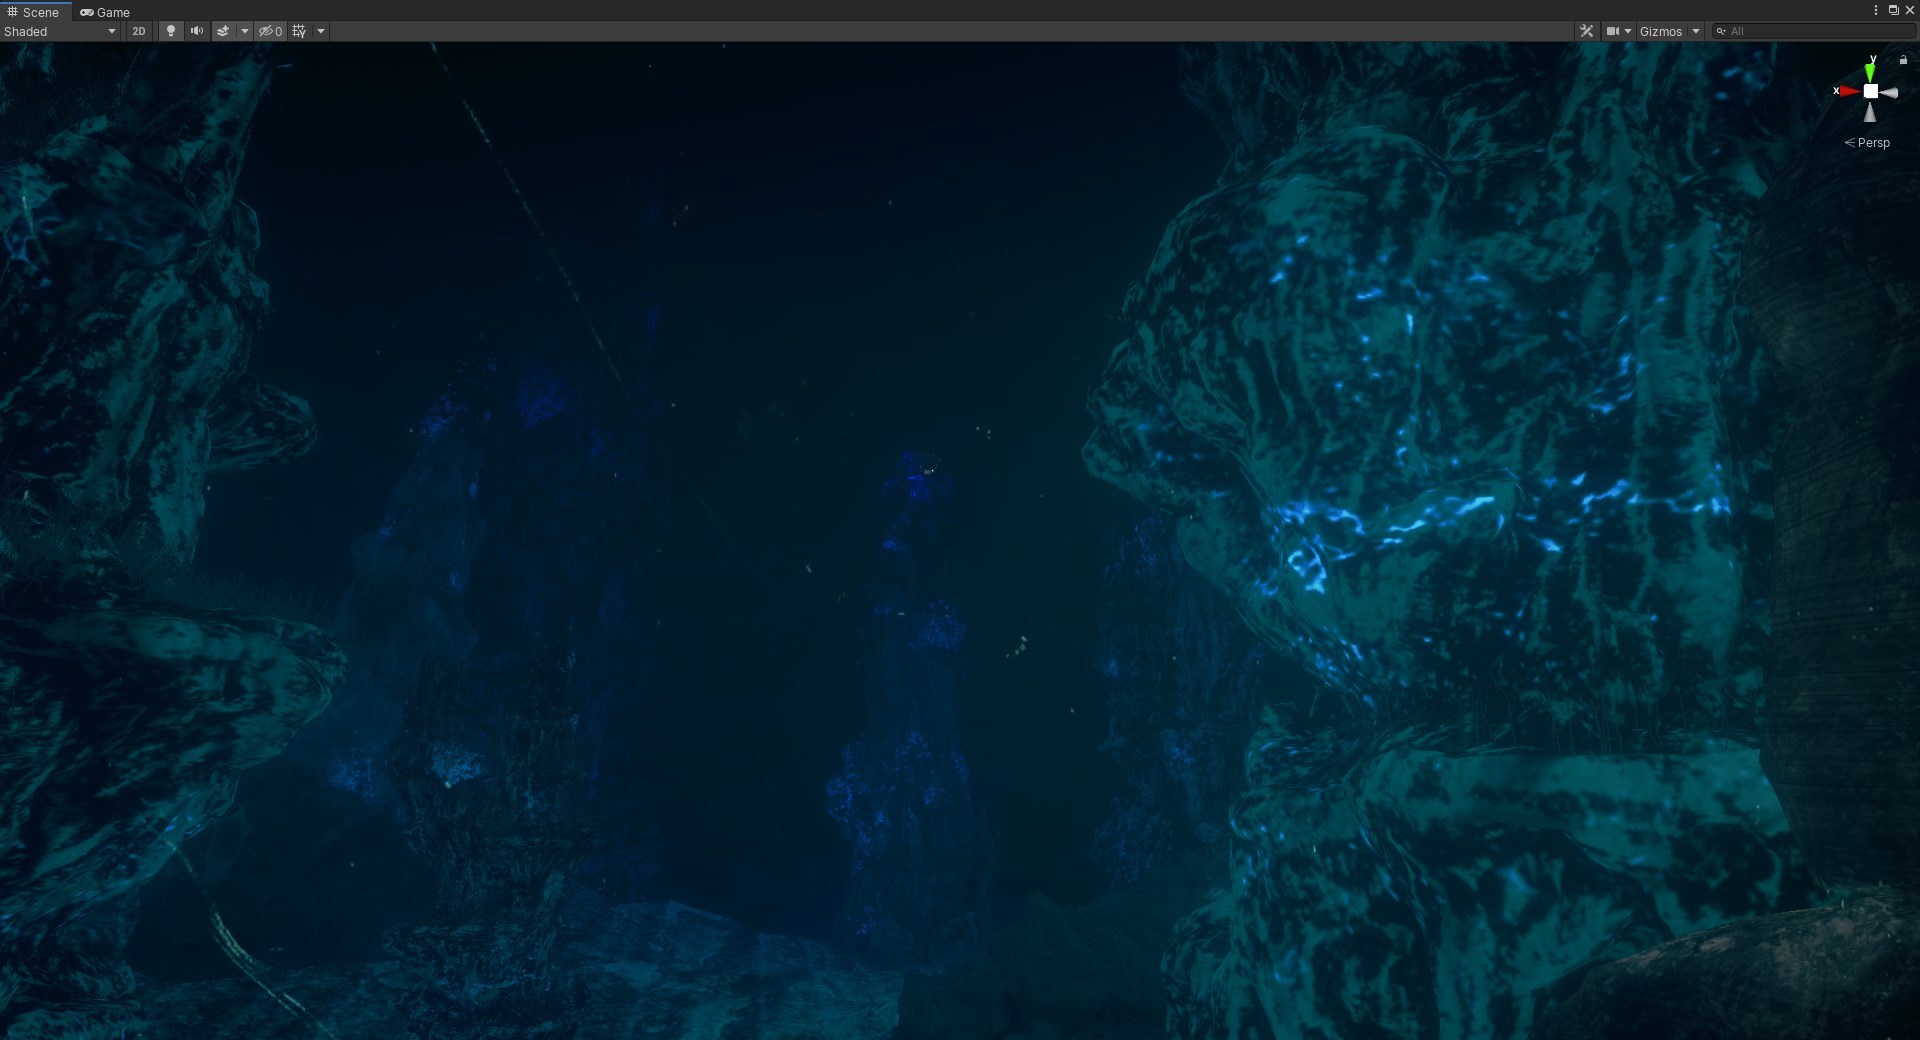This screenshot has width=1920, height=1040.
Task: Click the green Y axis cone
Action: [x=1870, y=72]
